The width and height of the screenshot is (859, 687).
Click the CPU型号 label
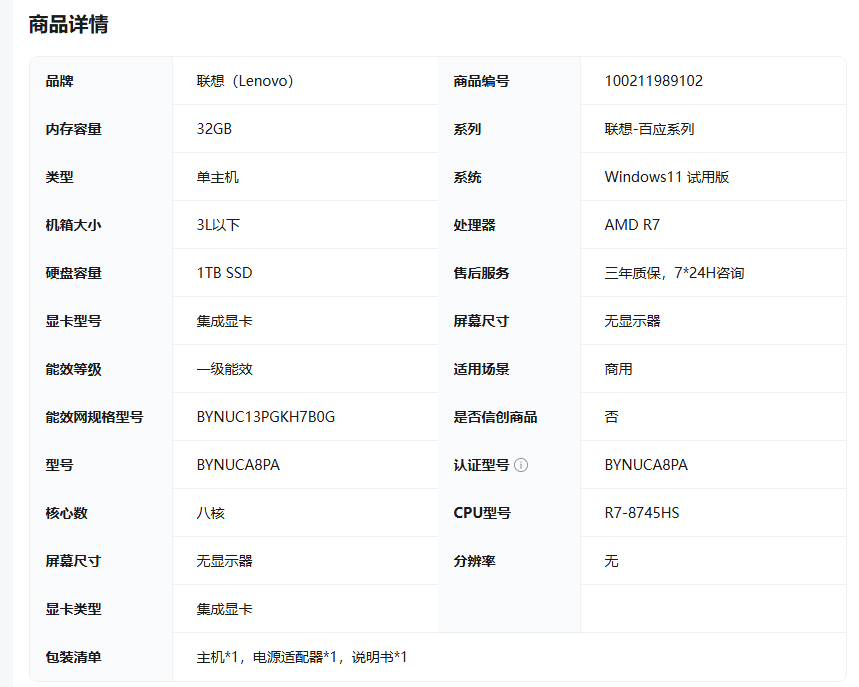click(482, 513)
